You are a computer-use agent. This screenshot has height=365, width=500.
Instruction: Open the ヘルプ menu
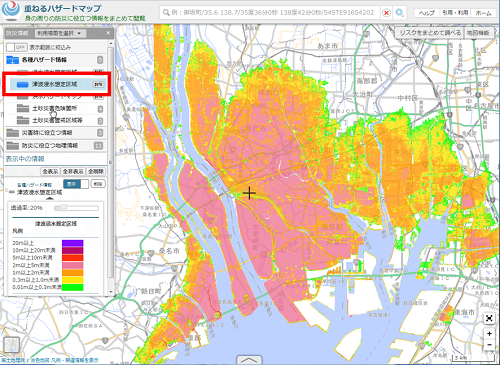tap(426, 13)
